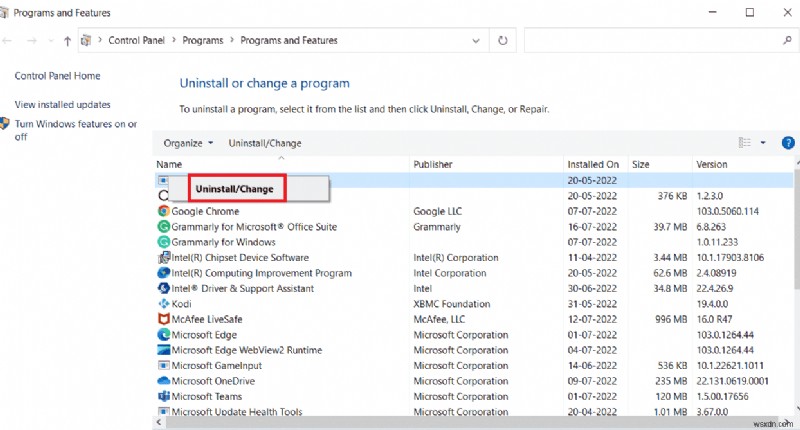Sort the list by Publisher column header
The image size is (800, 430).
433,164
